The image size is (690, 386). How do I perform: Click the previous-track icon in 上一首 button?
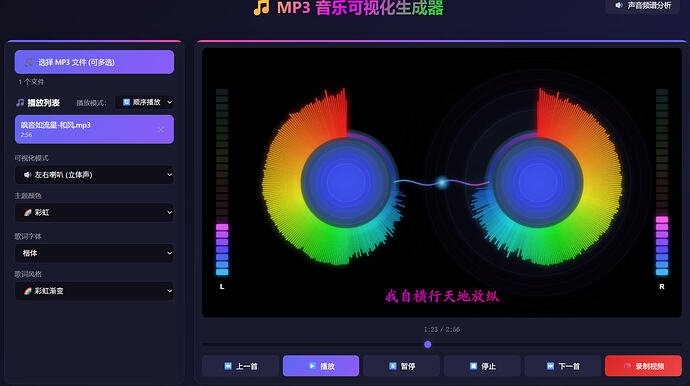click(228, 366)
